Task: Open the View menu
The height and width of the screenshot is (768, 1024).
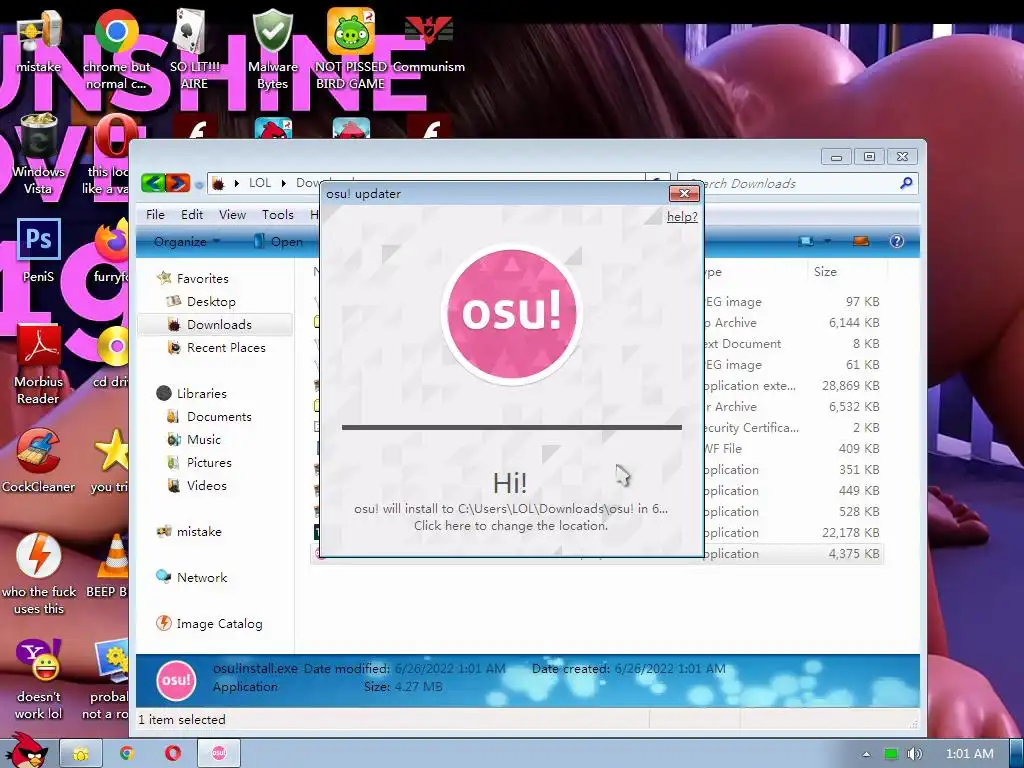Action: pos(232,215)
